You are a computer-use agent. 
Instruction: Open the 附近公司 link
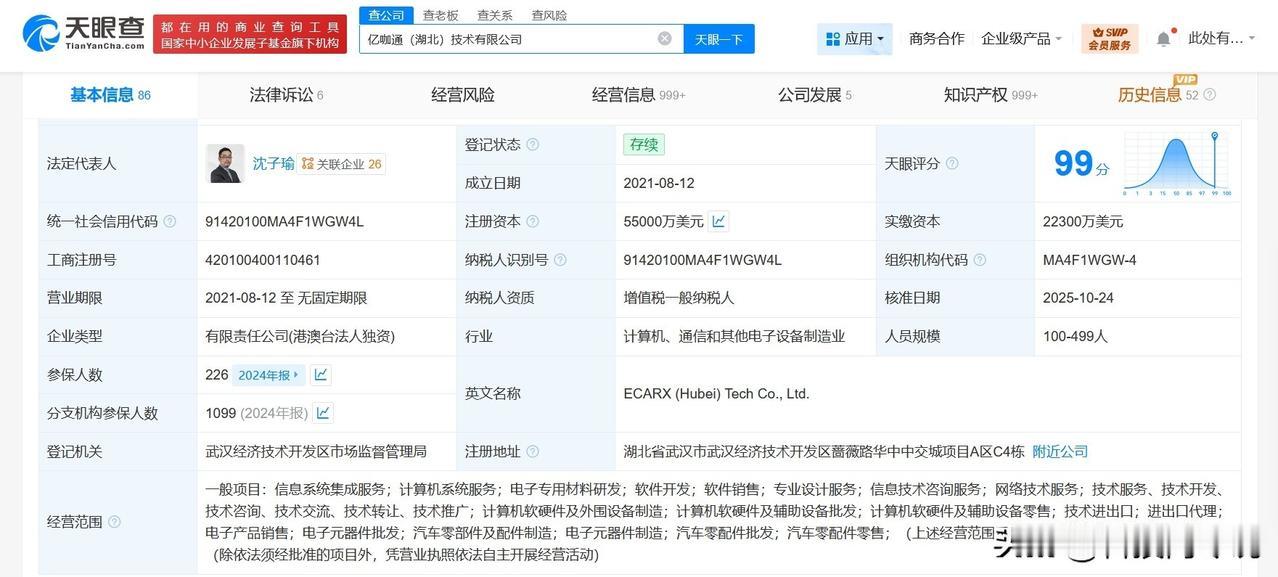point(1060,452)
